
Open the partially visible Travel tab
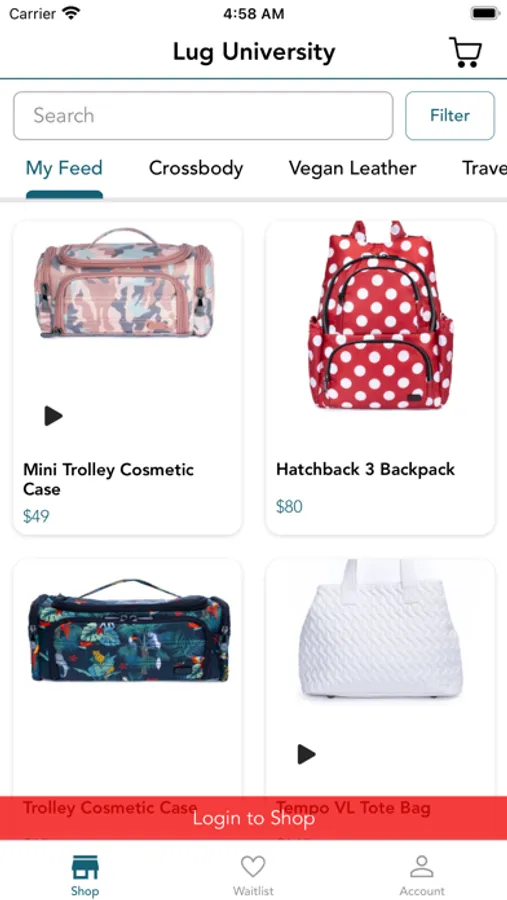tap(484, 168)
